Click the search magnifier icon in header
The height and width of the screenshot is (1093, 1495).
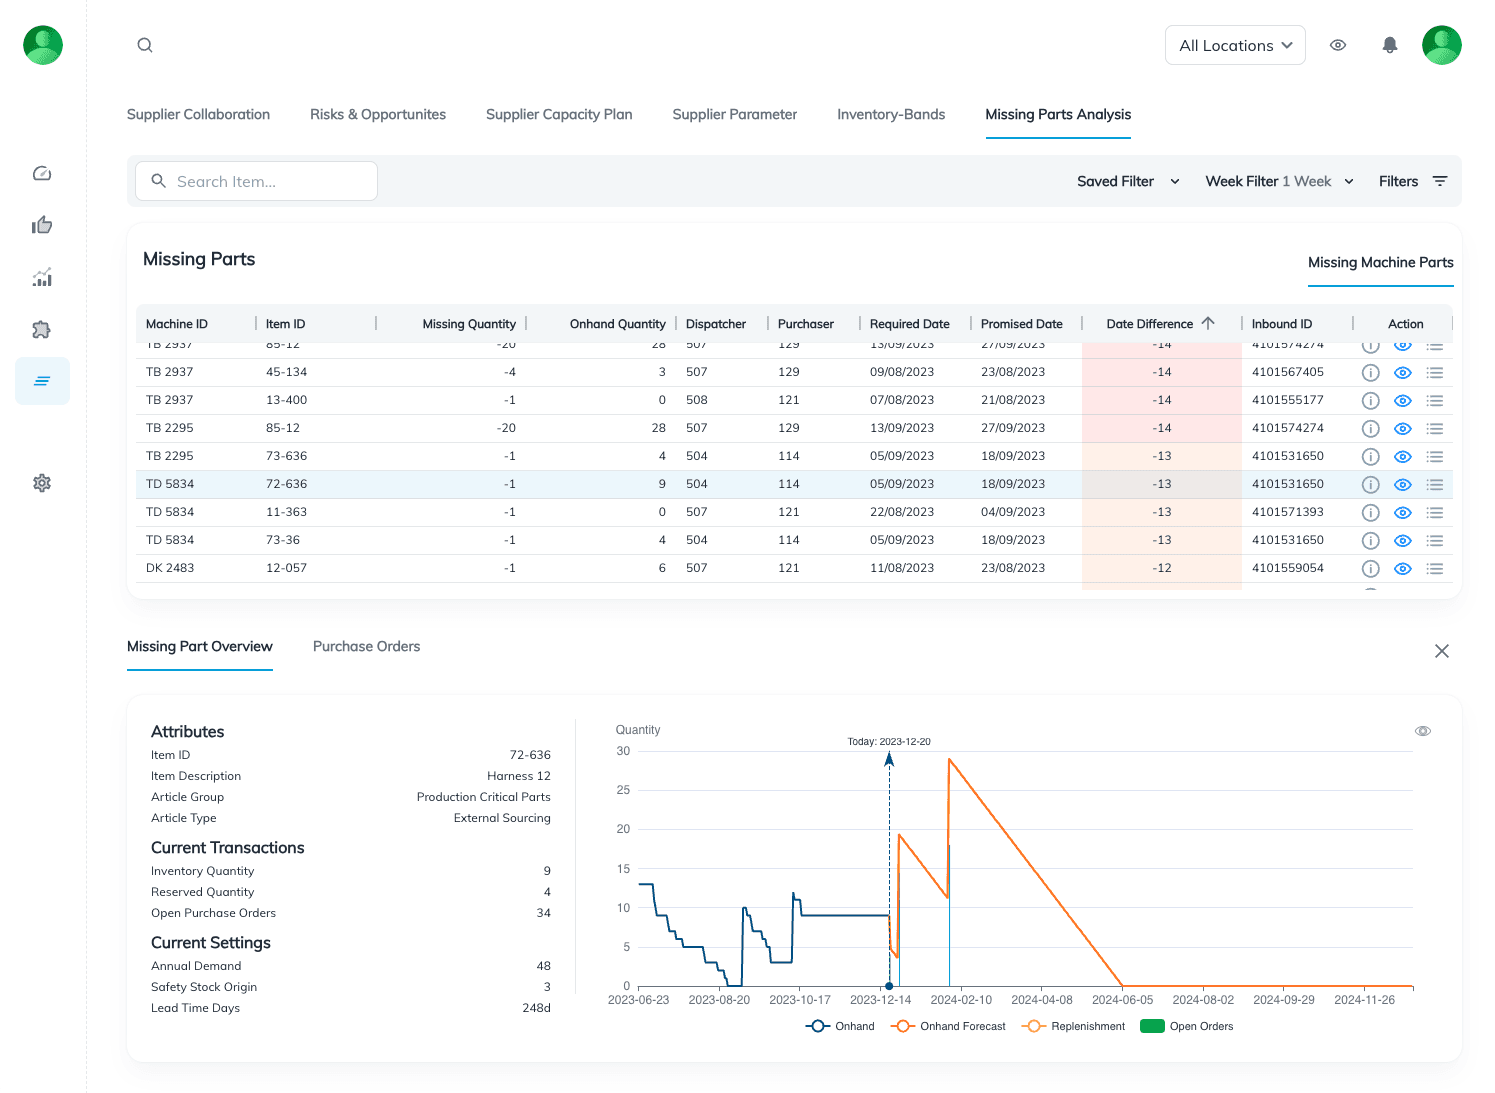[x=145, y=45]
